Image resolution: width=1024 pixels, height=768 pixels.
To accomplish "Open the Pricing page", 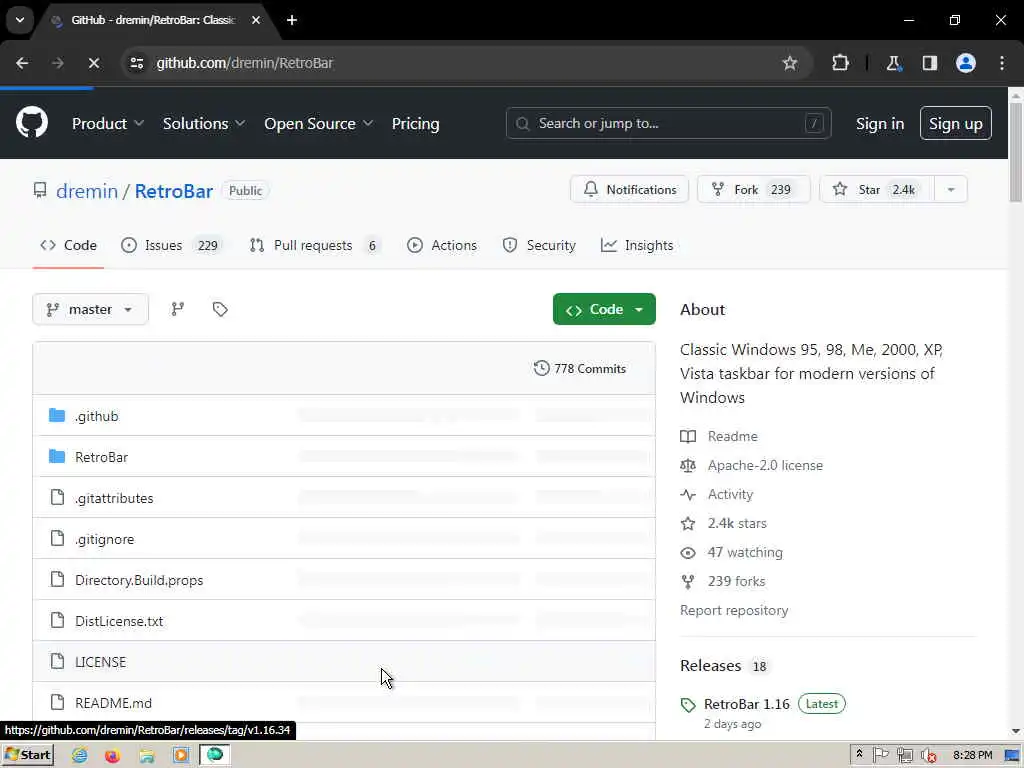I will coord(415,123).
